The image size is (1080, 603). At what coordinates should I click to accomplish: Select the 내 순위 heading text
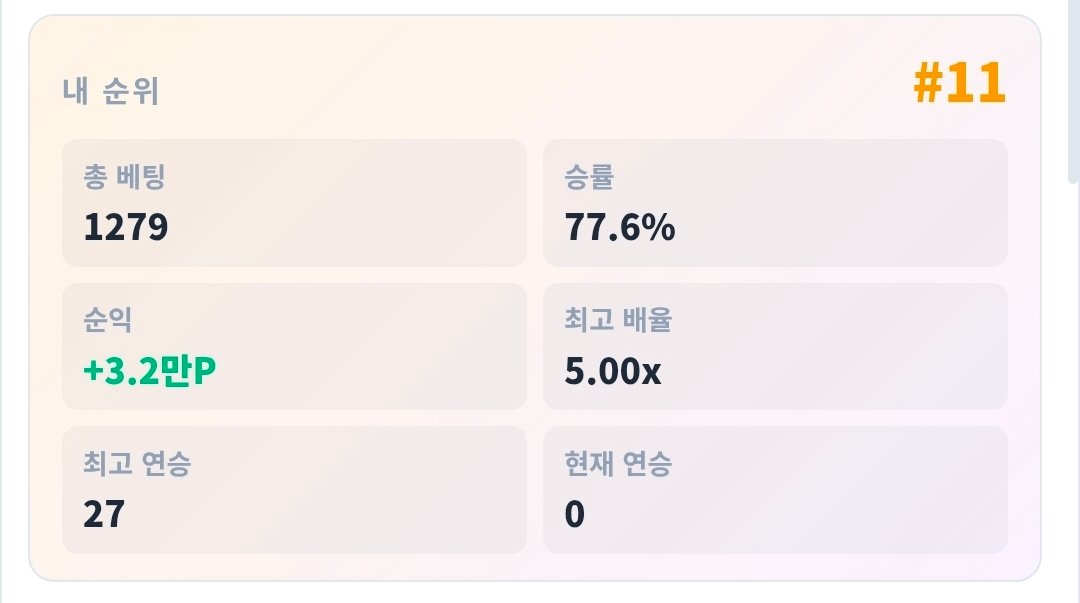click(x=111, y=91)
